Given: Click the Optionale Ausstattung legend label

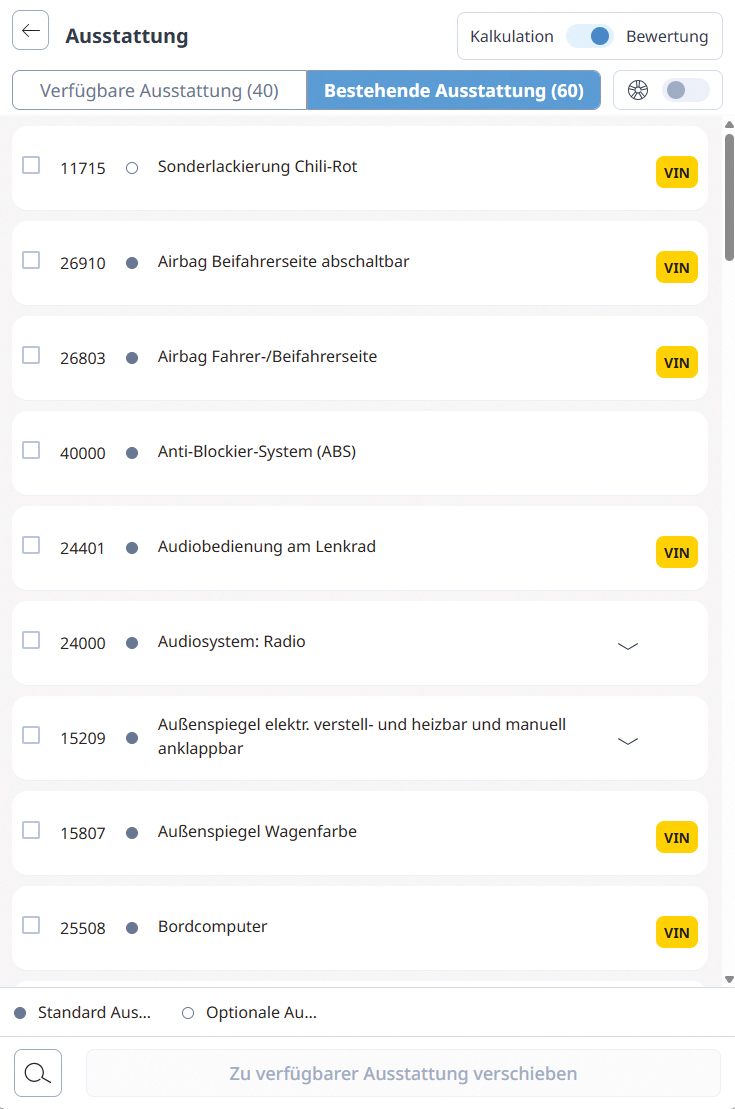Looking at the screenshot, I should [261, 1013].
